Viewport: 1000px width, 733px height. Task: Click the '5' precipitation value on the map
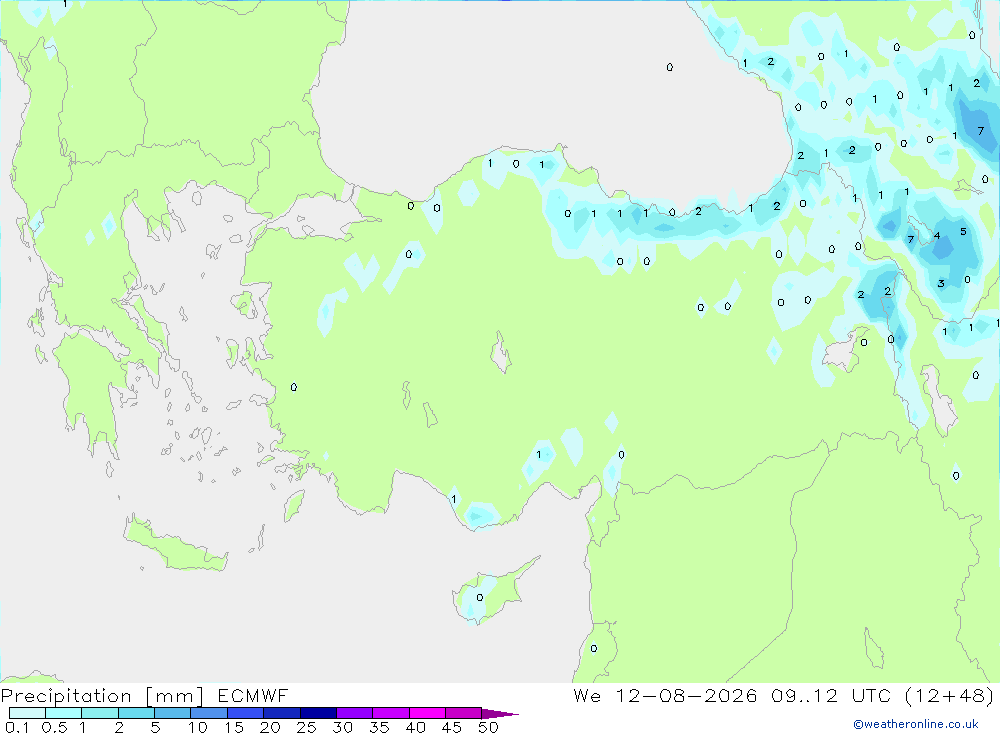point(963,232)
